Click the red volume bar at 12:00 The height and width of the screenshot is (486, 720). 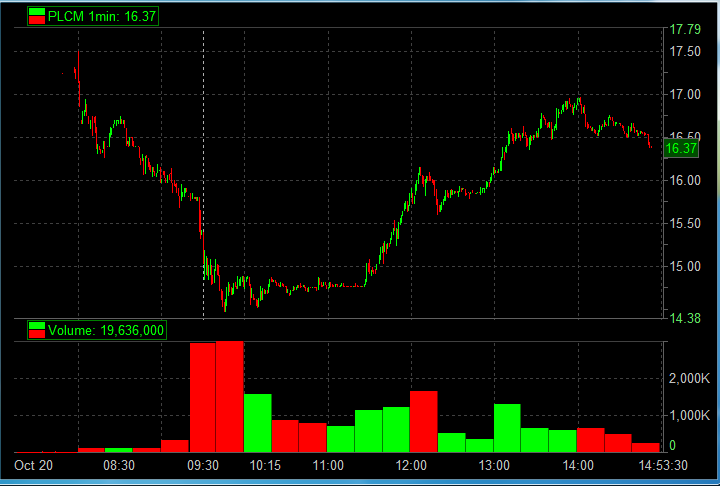click(x=423, y=422)
